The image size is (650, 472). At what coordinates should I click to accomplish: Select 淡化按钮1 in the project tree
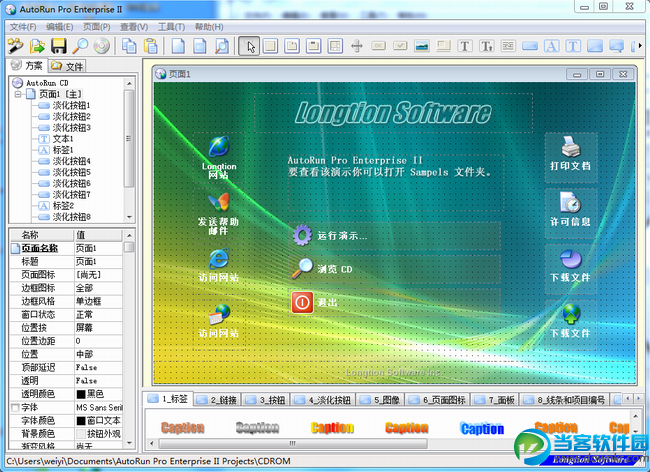point(71,105)
